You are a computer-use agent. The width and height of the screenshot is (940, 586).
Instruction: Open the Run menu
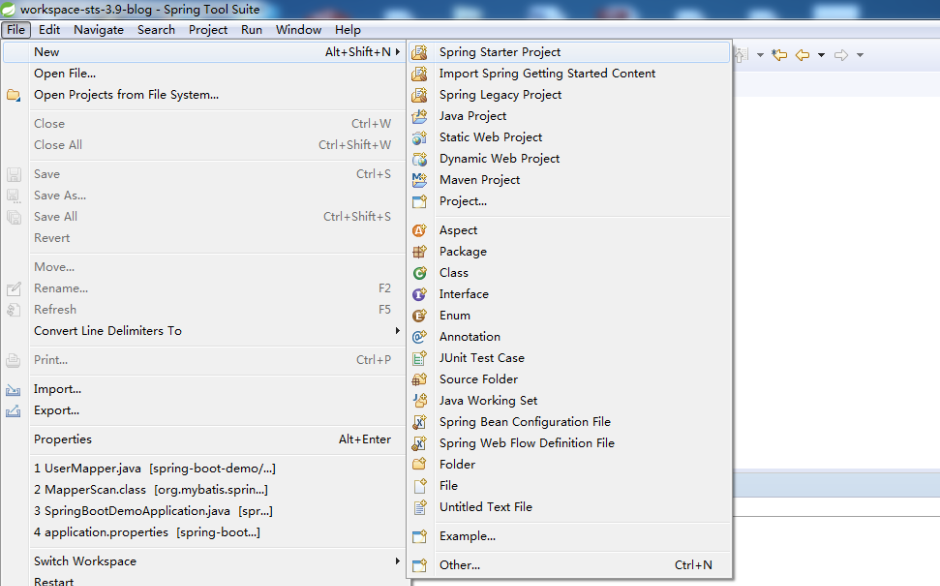(252, 30)
